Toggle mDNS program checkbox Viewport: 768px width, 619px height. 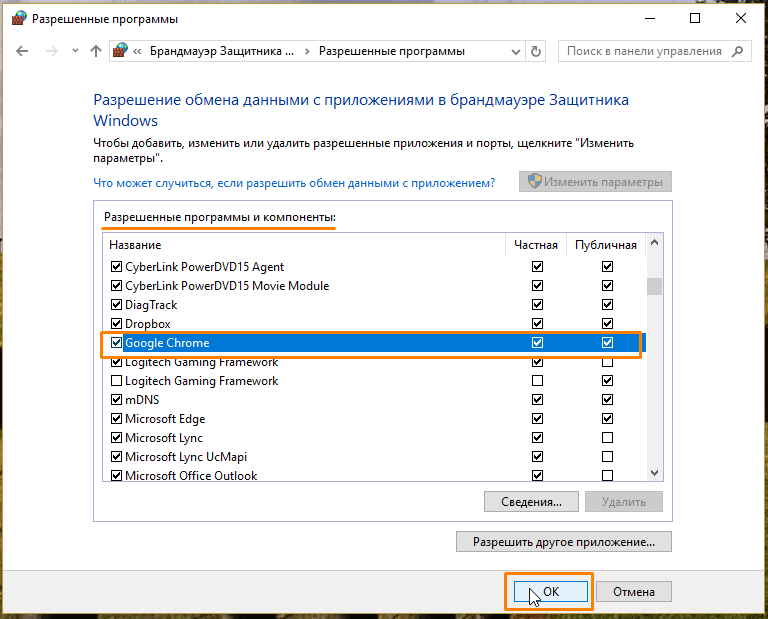pos(116,400)
